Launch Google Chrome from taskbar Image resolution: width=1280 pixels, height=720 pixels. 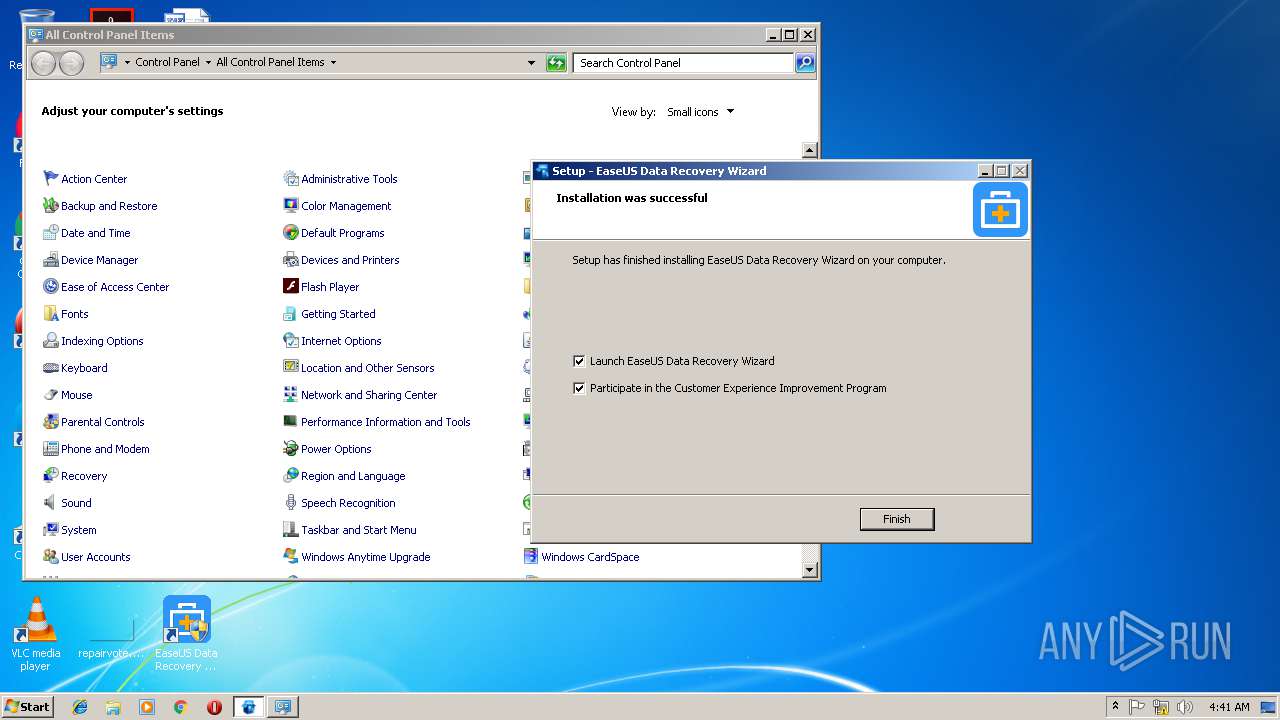pyautogui.click(x=181, y=707)
